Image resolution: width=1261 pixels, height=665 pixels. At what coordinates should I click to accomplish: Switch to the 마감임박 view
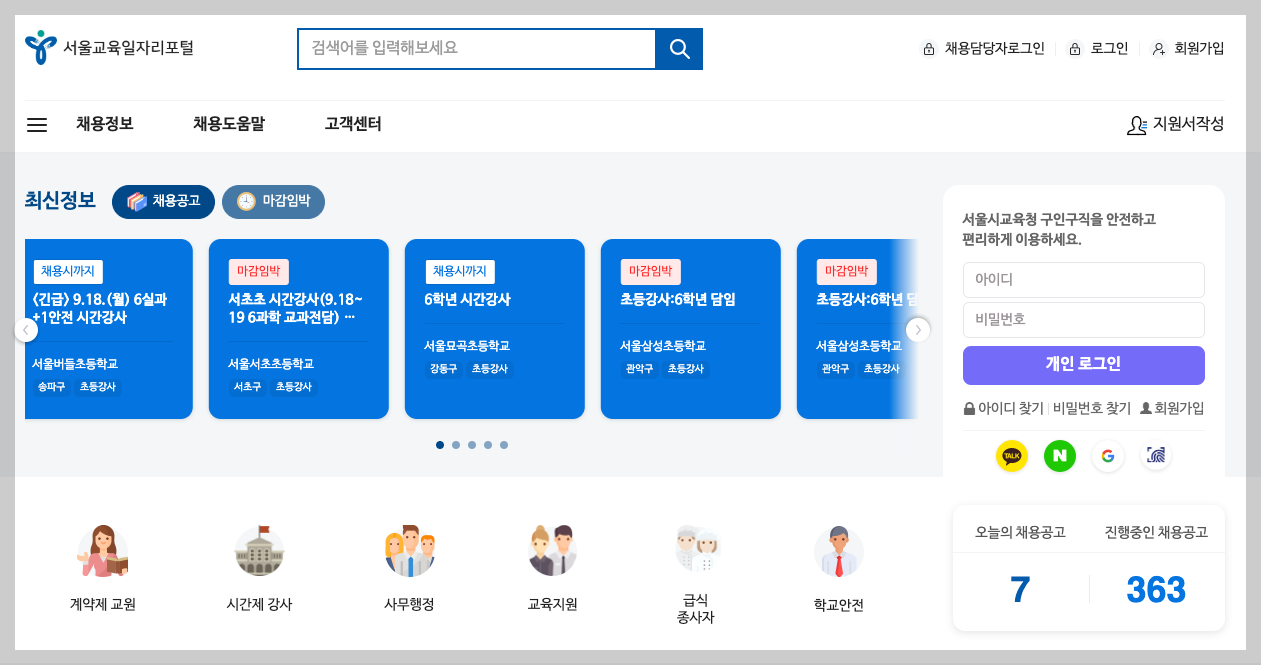click(273, 201)
